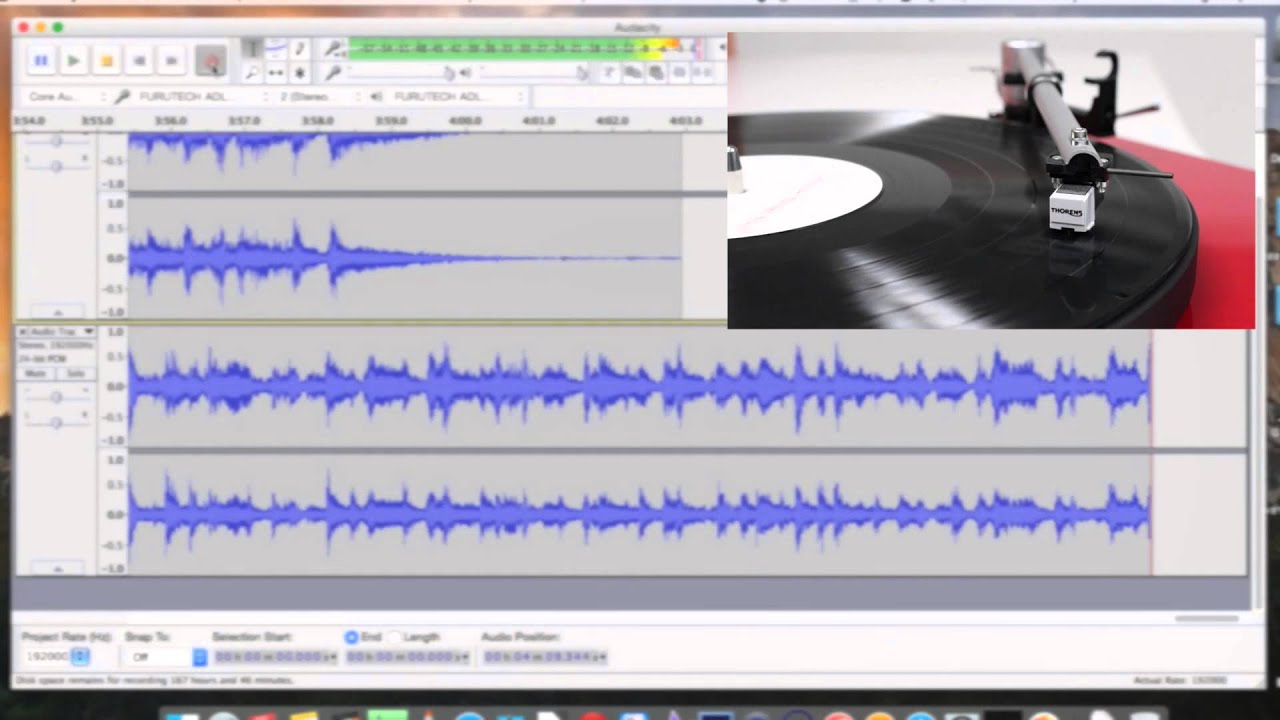The image size is (1280, 720).
Task: Click the lower track right channel waveform
Action: [x=640, y=515]
